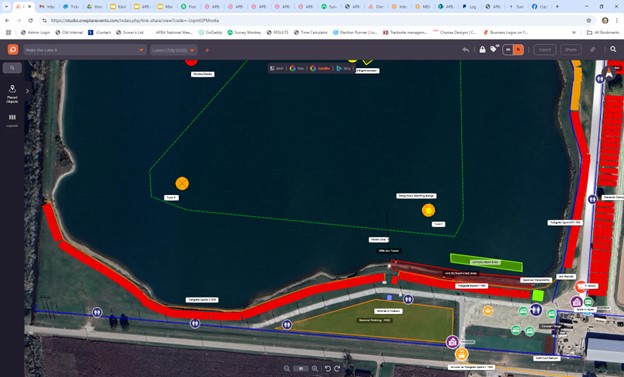
Task: Select the orange car marker near the road
Action: tap(462, 354)
